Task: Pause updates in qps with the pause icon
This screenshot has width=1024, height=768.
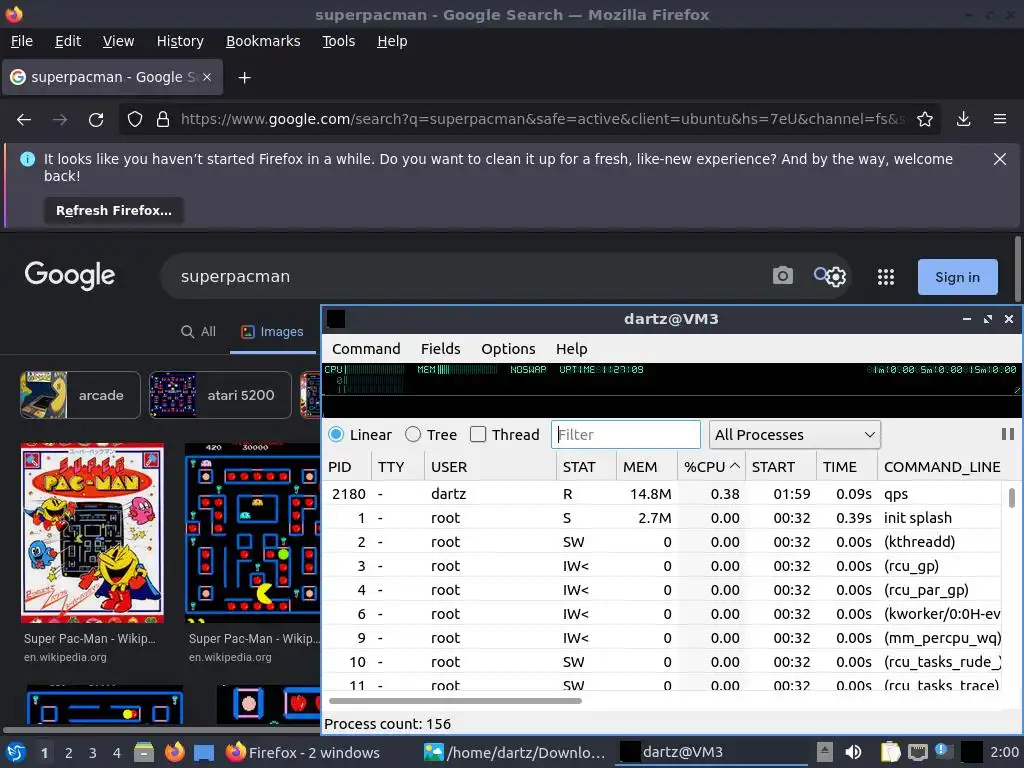Action: 1008,434
